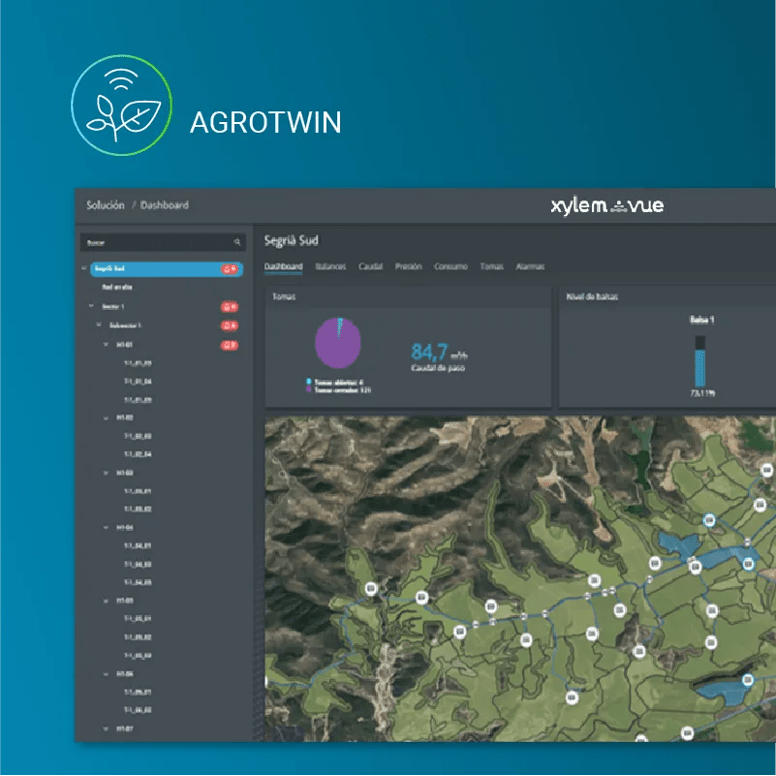Viewport: 776px width, 776px height.
Task: Collapse the Sector 1 node
Action: (x=91, y=306)
